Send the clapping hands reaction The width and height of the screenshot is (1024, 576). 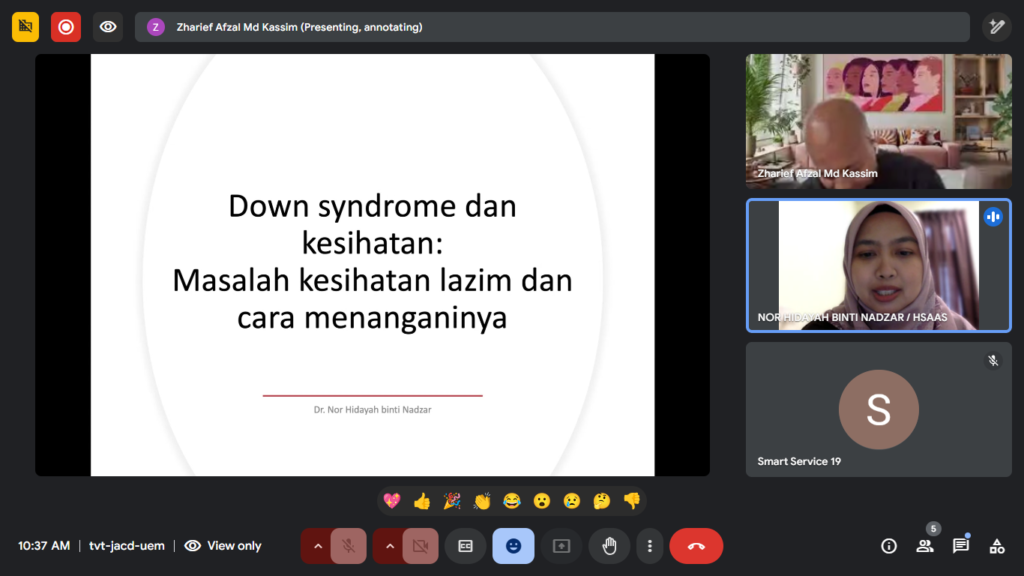coord(482,501)
